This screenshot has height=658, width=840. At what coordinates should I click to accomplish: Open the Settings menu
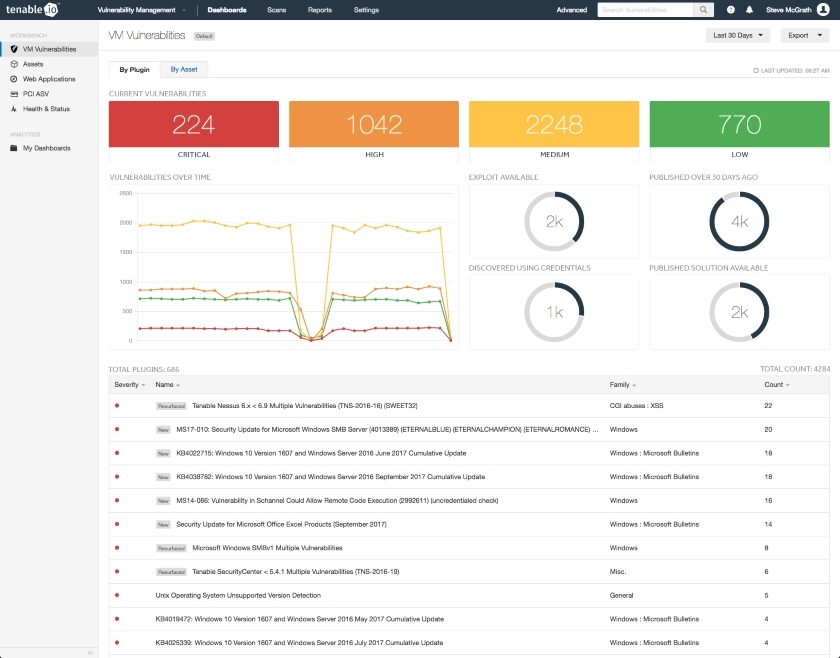[366, 10]
